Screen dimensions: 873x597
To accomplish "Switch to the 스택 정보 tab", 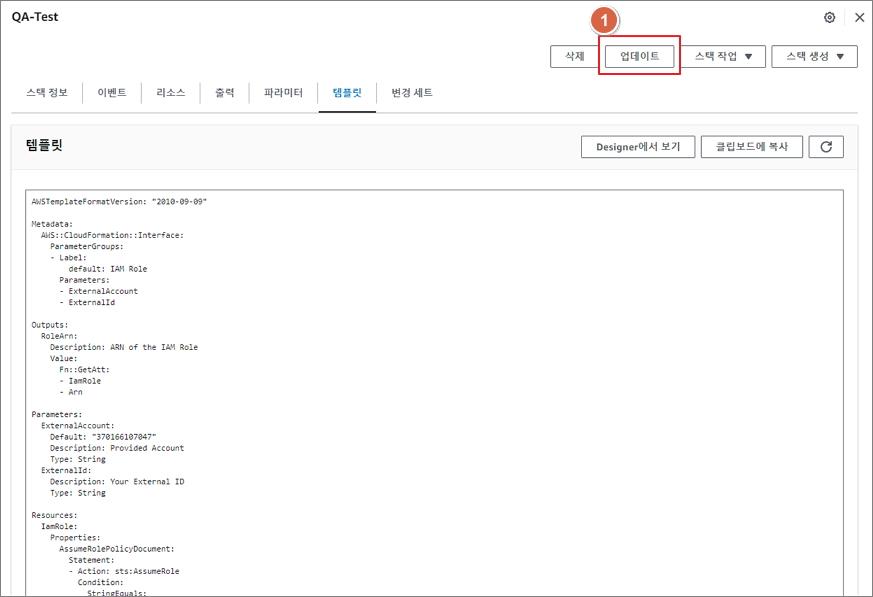I will (47, 93).
